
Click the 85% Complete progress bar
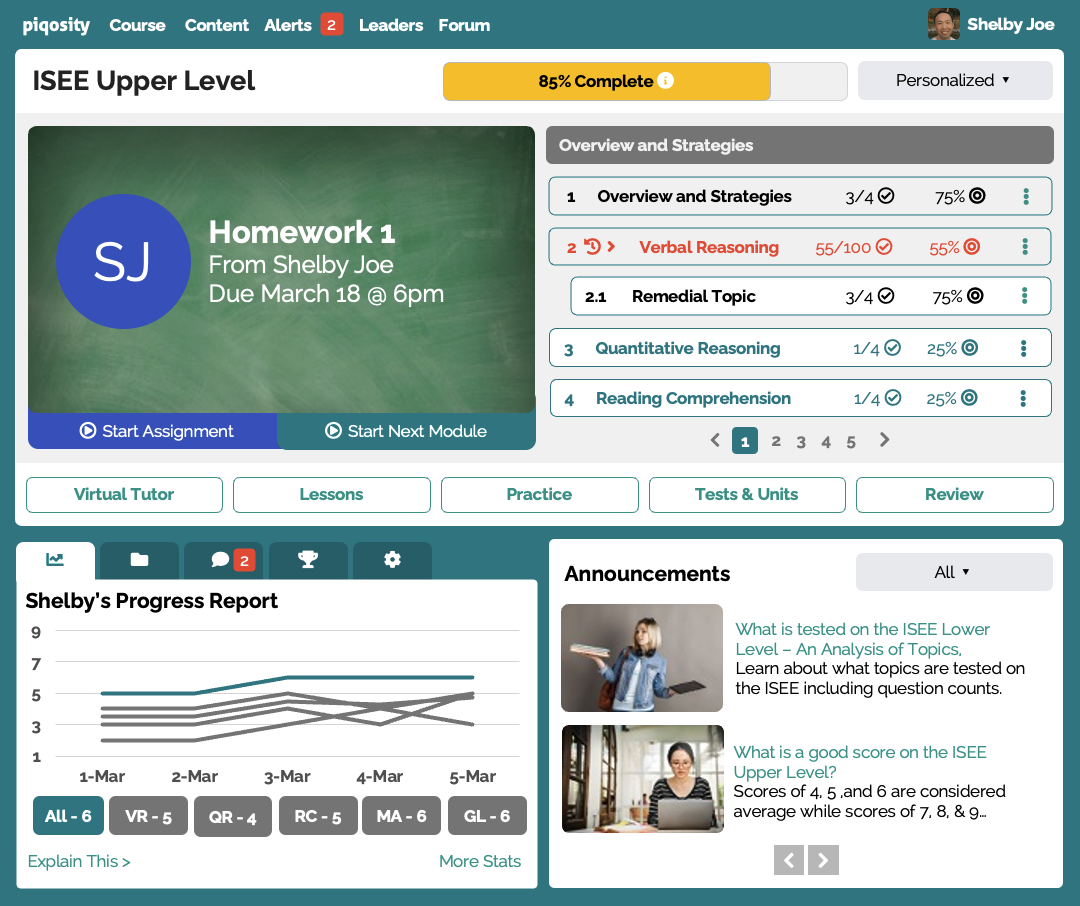point(606,82)
